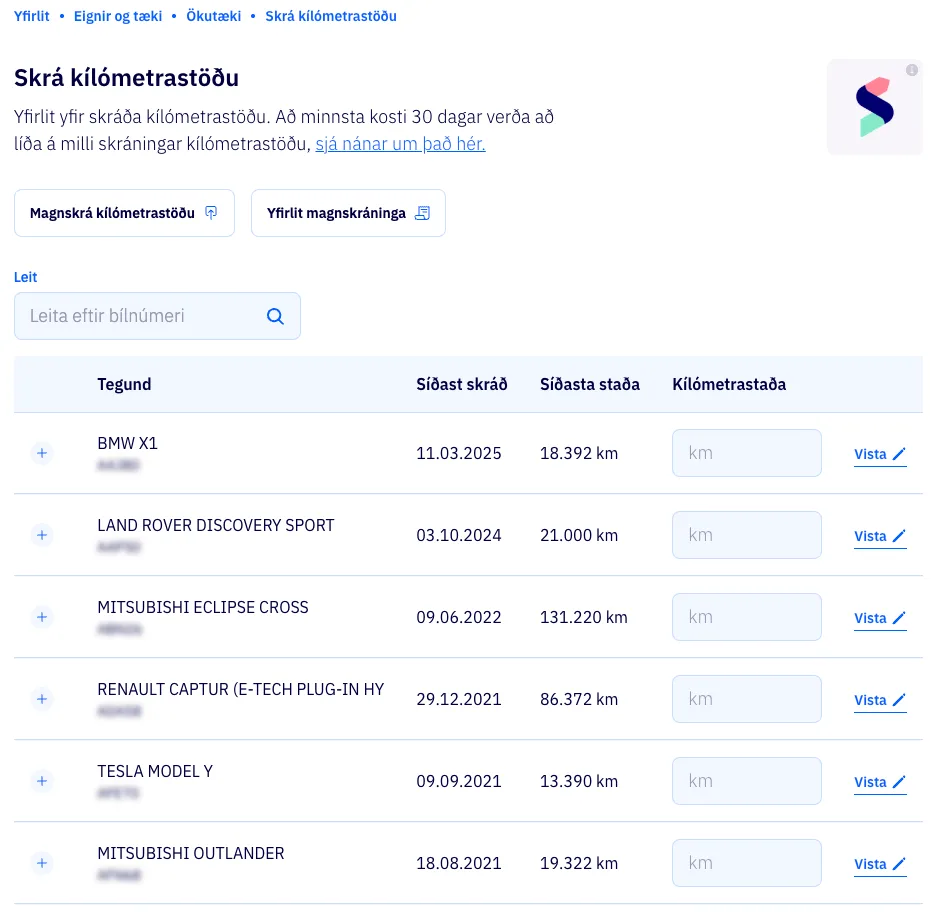This screenshot has width=942, height=912.
Task: Click the Skrá kílómetrastöðu breadcrumb
Action: [330, 16]
